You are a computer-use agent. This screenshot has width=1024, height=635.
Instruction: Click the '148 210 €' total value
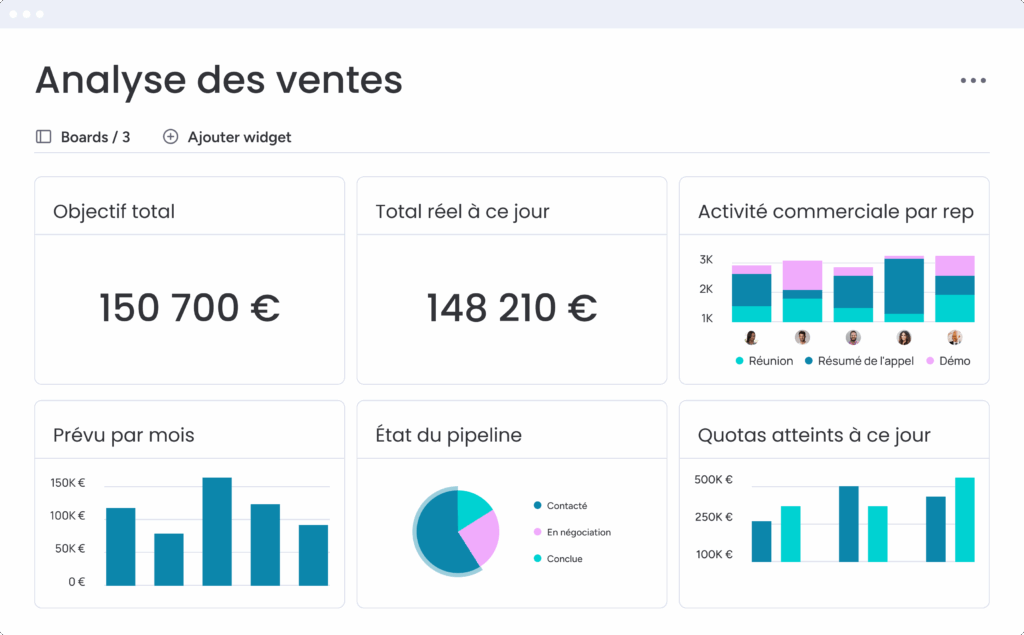pyautogui.click(x=511, y=308)
